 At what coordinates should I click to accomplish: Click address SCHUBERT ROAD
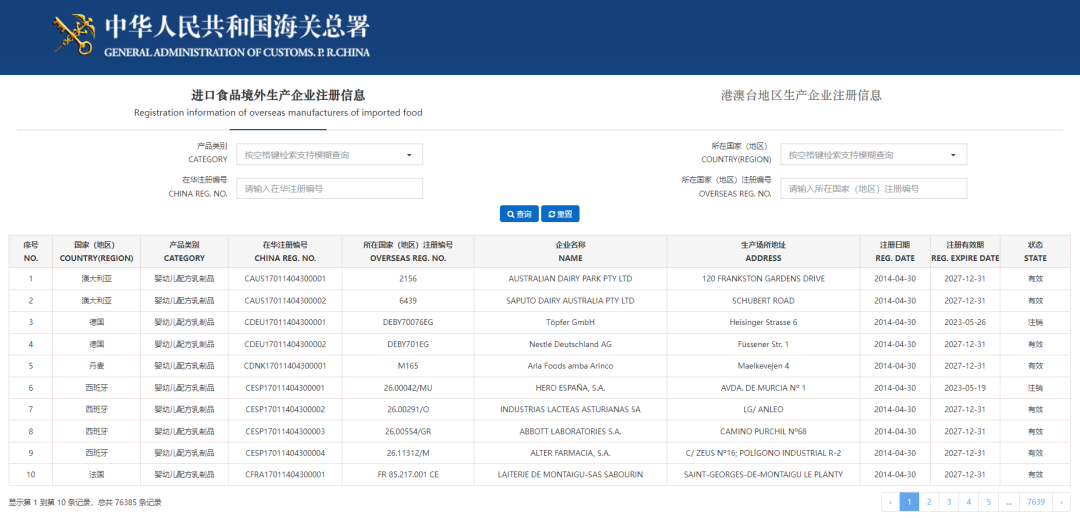coord(763,301)
